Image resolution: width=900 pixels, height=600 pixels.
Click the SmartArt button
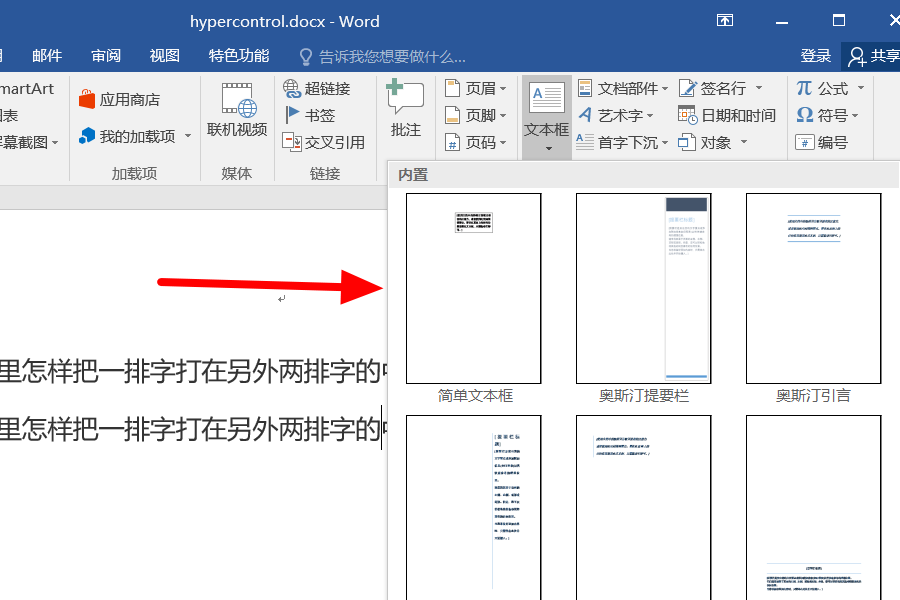pos(27,88)
